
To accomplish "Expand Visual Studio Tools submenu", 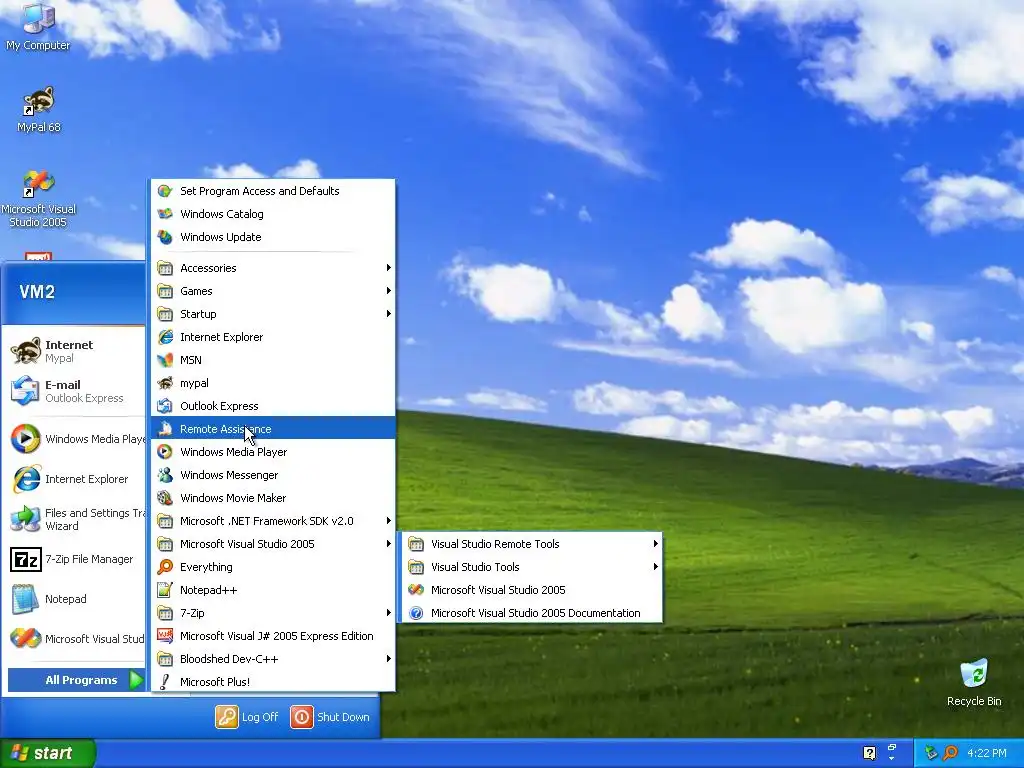I will click(x=532, y=567).
